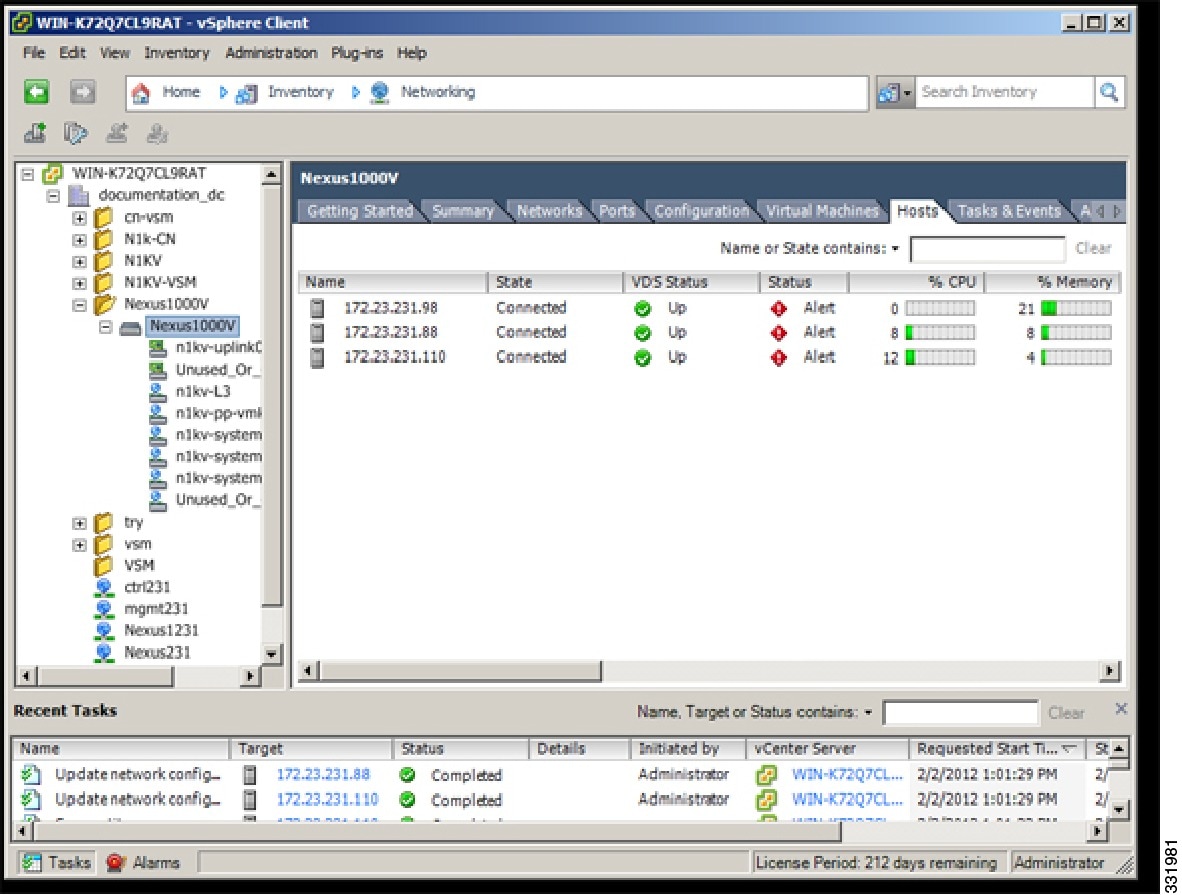
Task: Click the green Back navigation arrow
Action: tap(36, 92)
